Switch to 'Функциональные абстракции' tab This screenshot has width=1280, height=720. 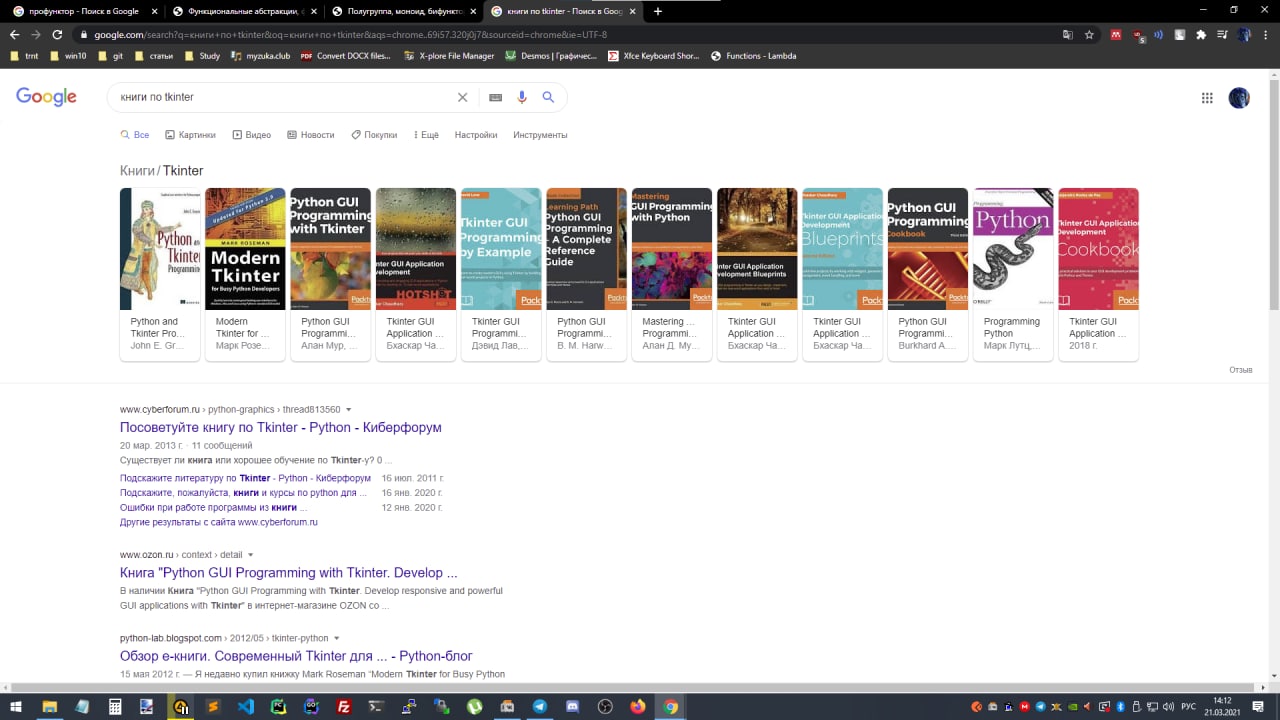coord(243,11)
